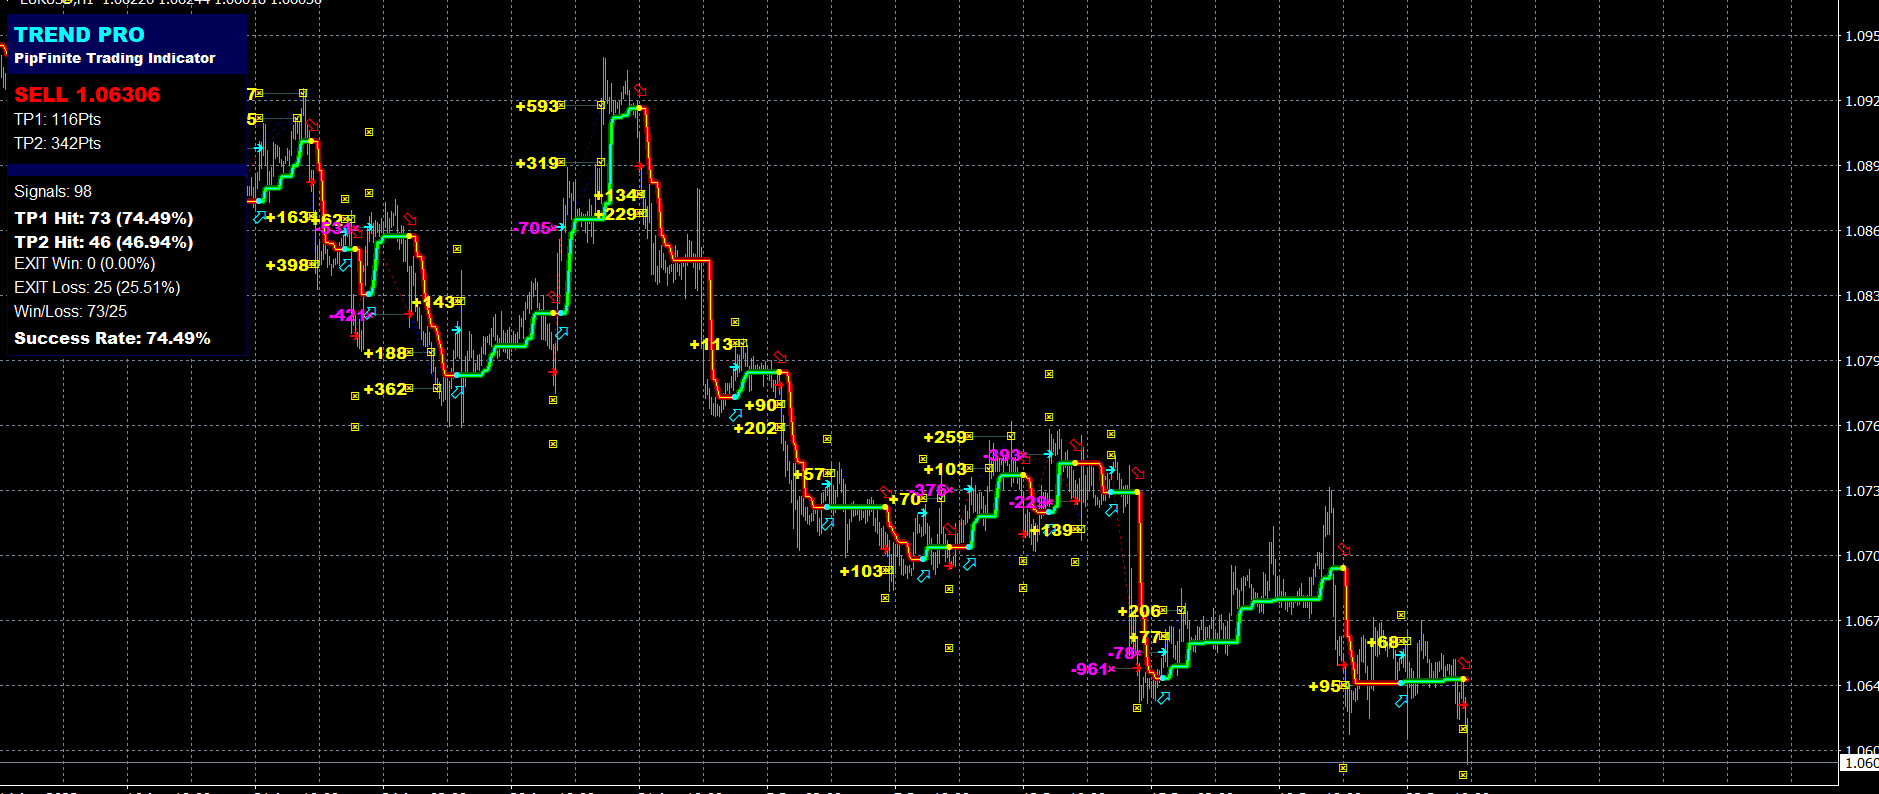The width and height of the screenshot is (1879, 794).
Task: Click the Signals: 98 statistic
Action: (53, 191)
